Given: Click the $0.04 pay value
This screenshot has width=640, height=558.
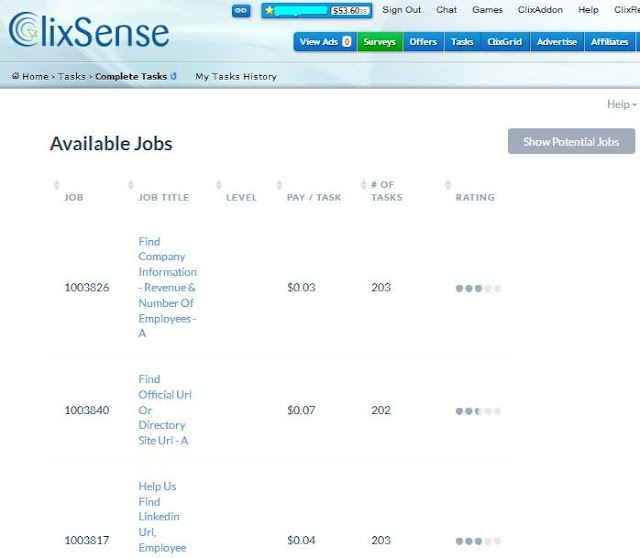Looking at the screenshot, I should [x=301, y=540].
